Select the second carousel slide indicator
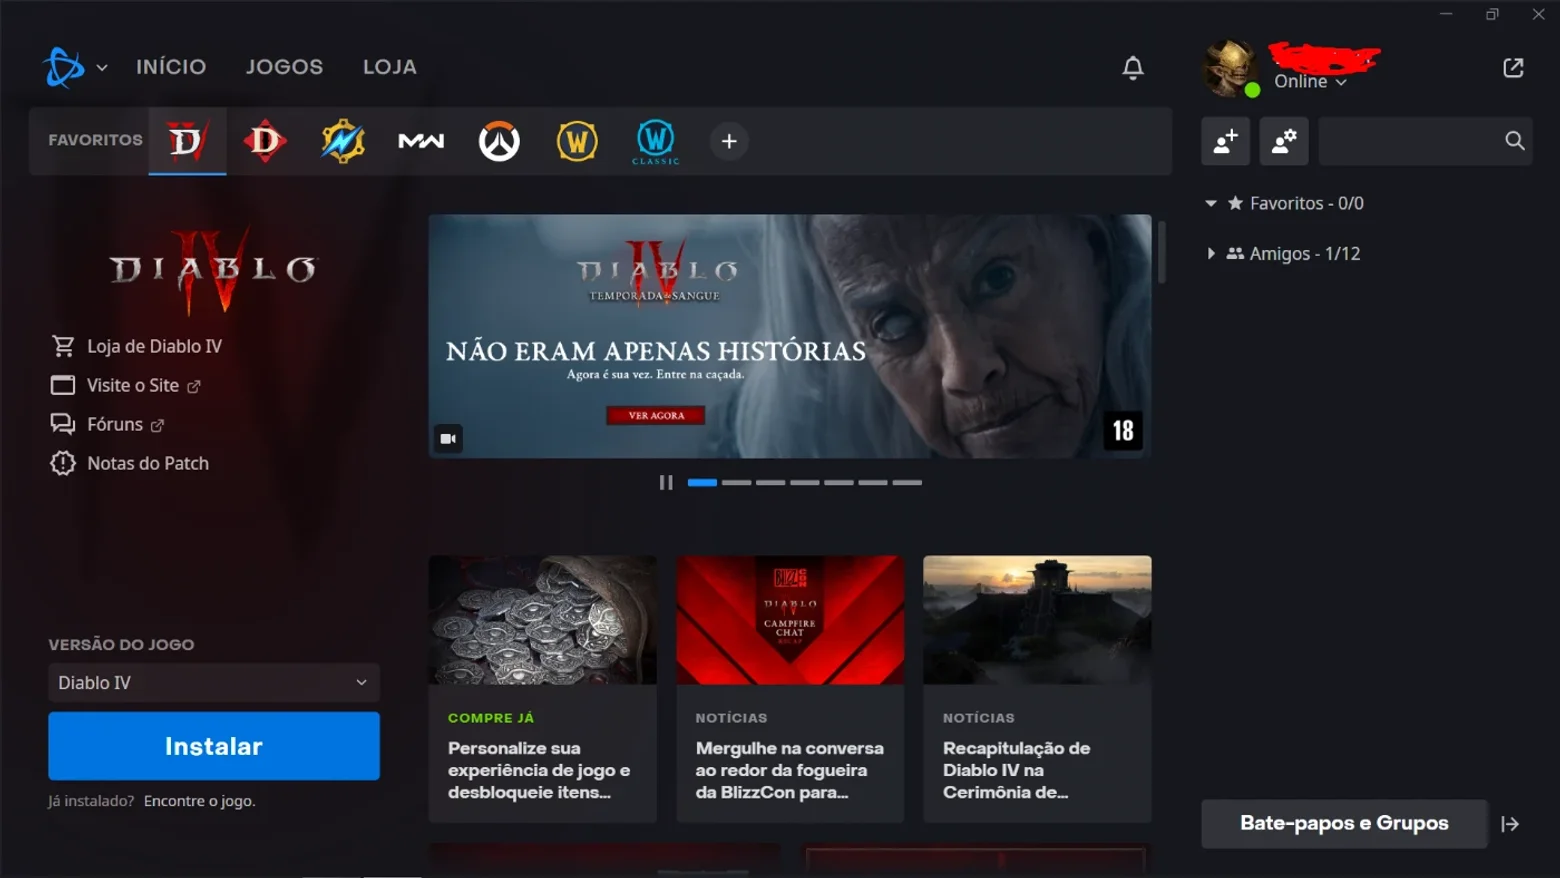 [736, 482]
